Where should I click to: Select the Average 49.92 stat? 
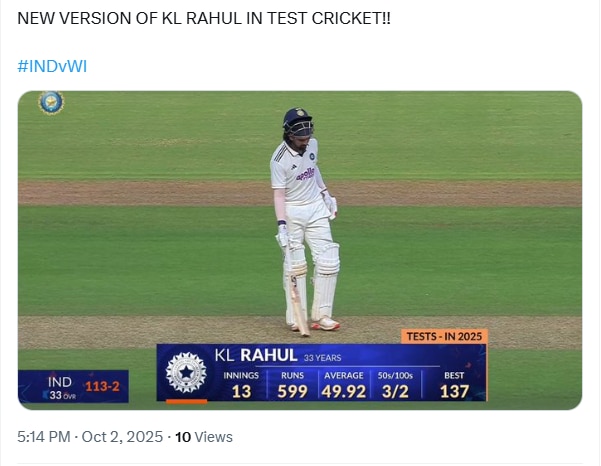[x=342, y=385]
